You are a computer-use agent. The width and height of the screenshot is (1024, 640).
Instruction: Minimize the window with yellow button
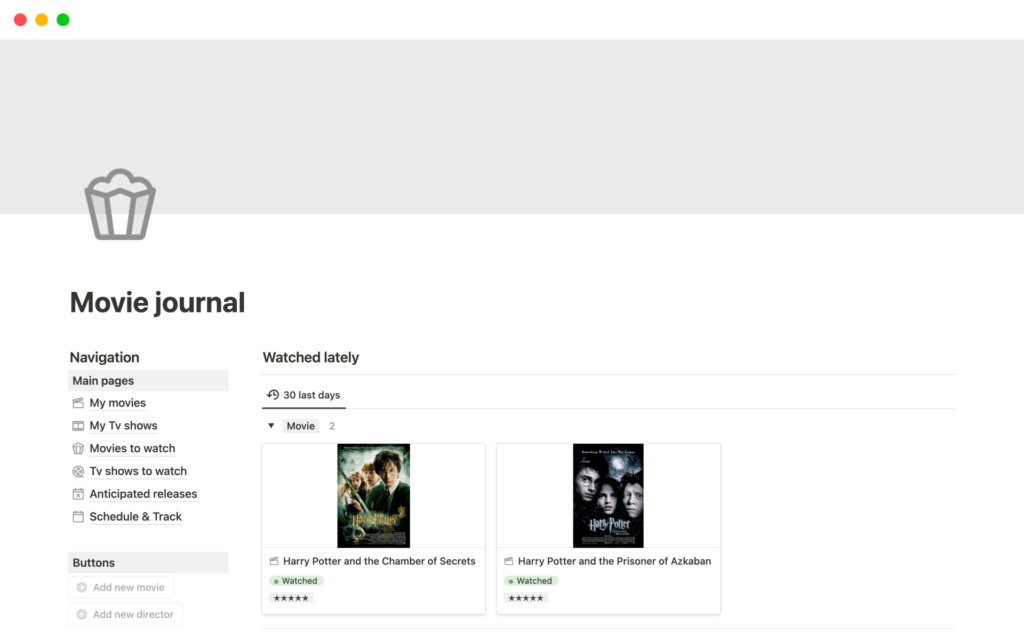tap(42, 20)
